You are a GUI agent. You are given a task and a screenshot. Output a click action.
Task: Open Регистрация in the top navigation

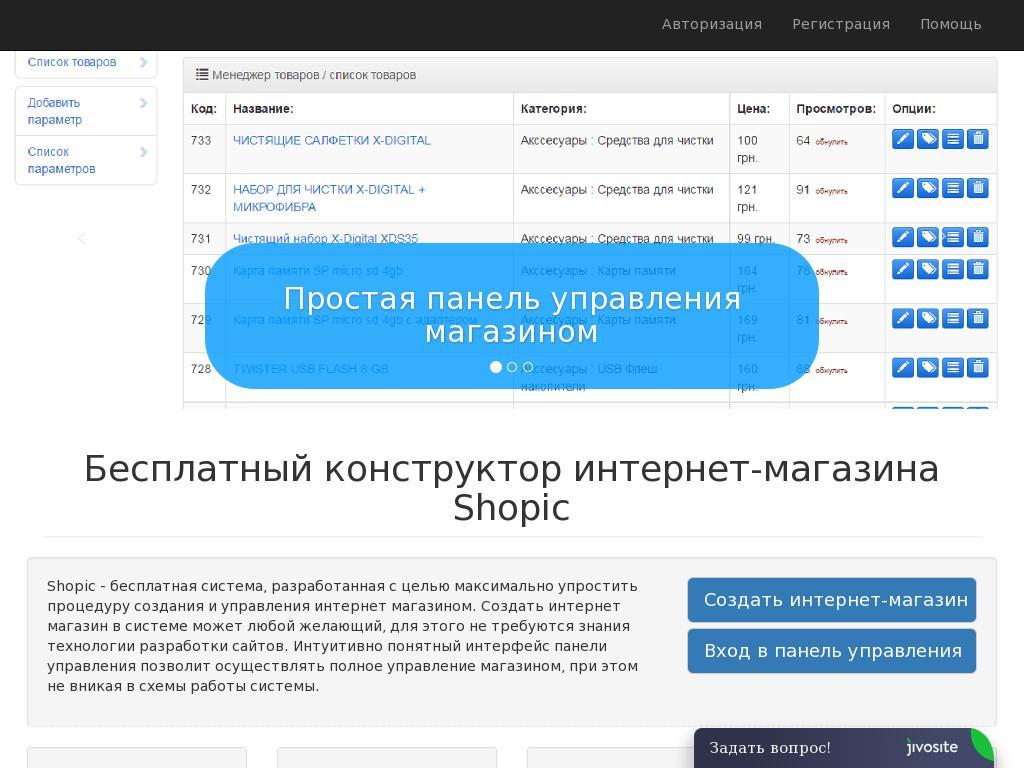tap(841, 24)
